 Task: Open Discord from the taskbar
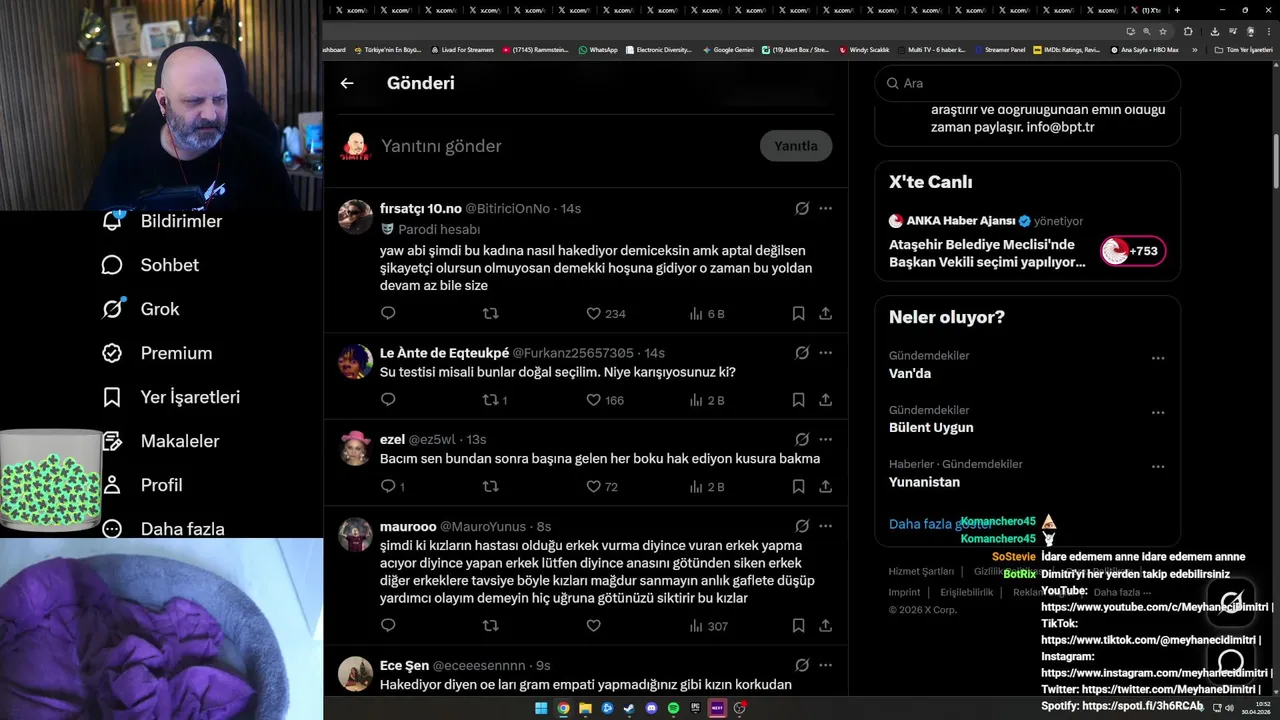pos(651,708)
